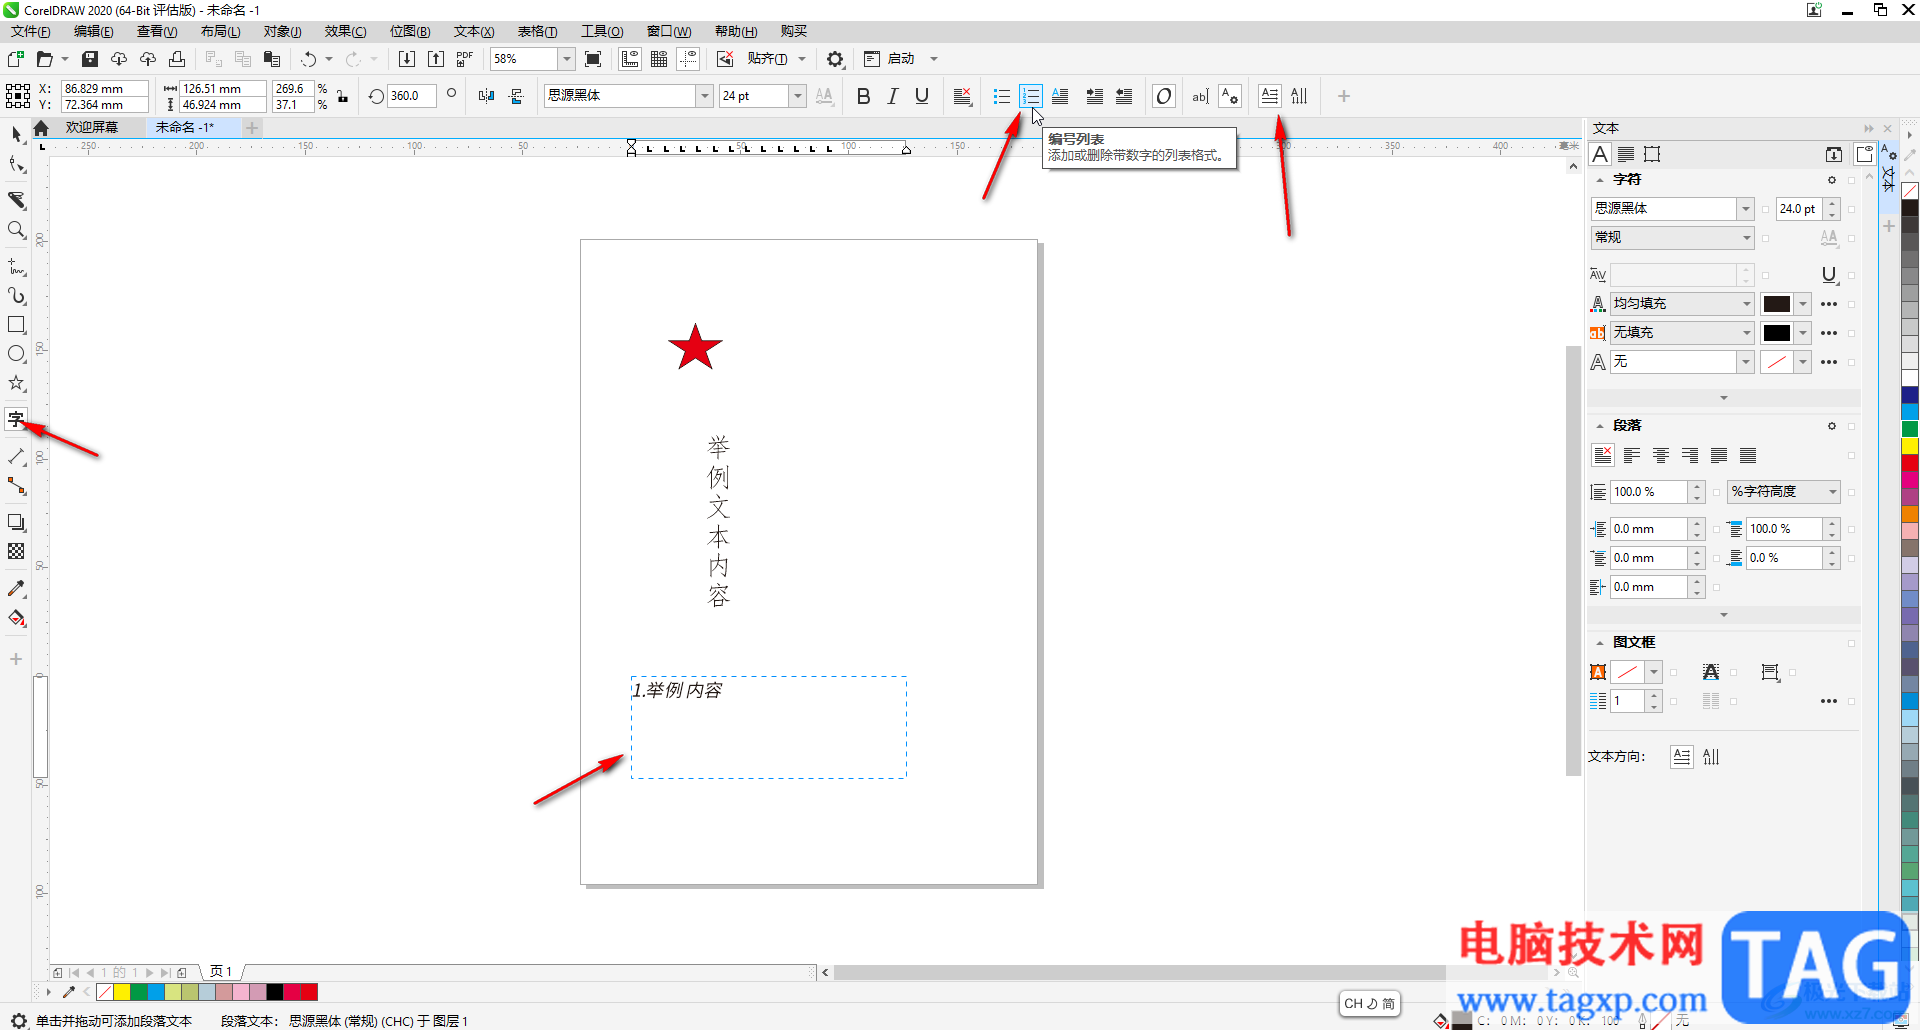Collapse the 段落 paragraph section
This screenshot has height=1030, width=1920.
coord(1600,426)
